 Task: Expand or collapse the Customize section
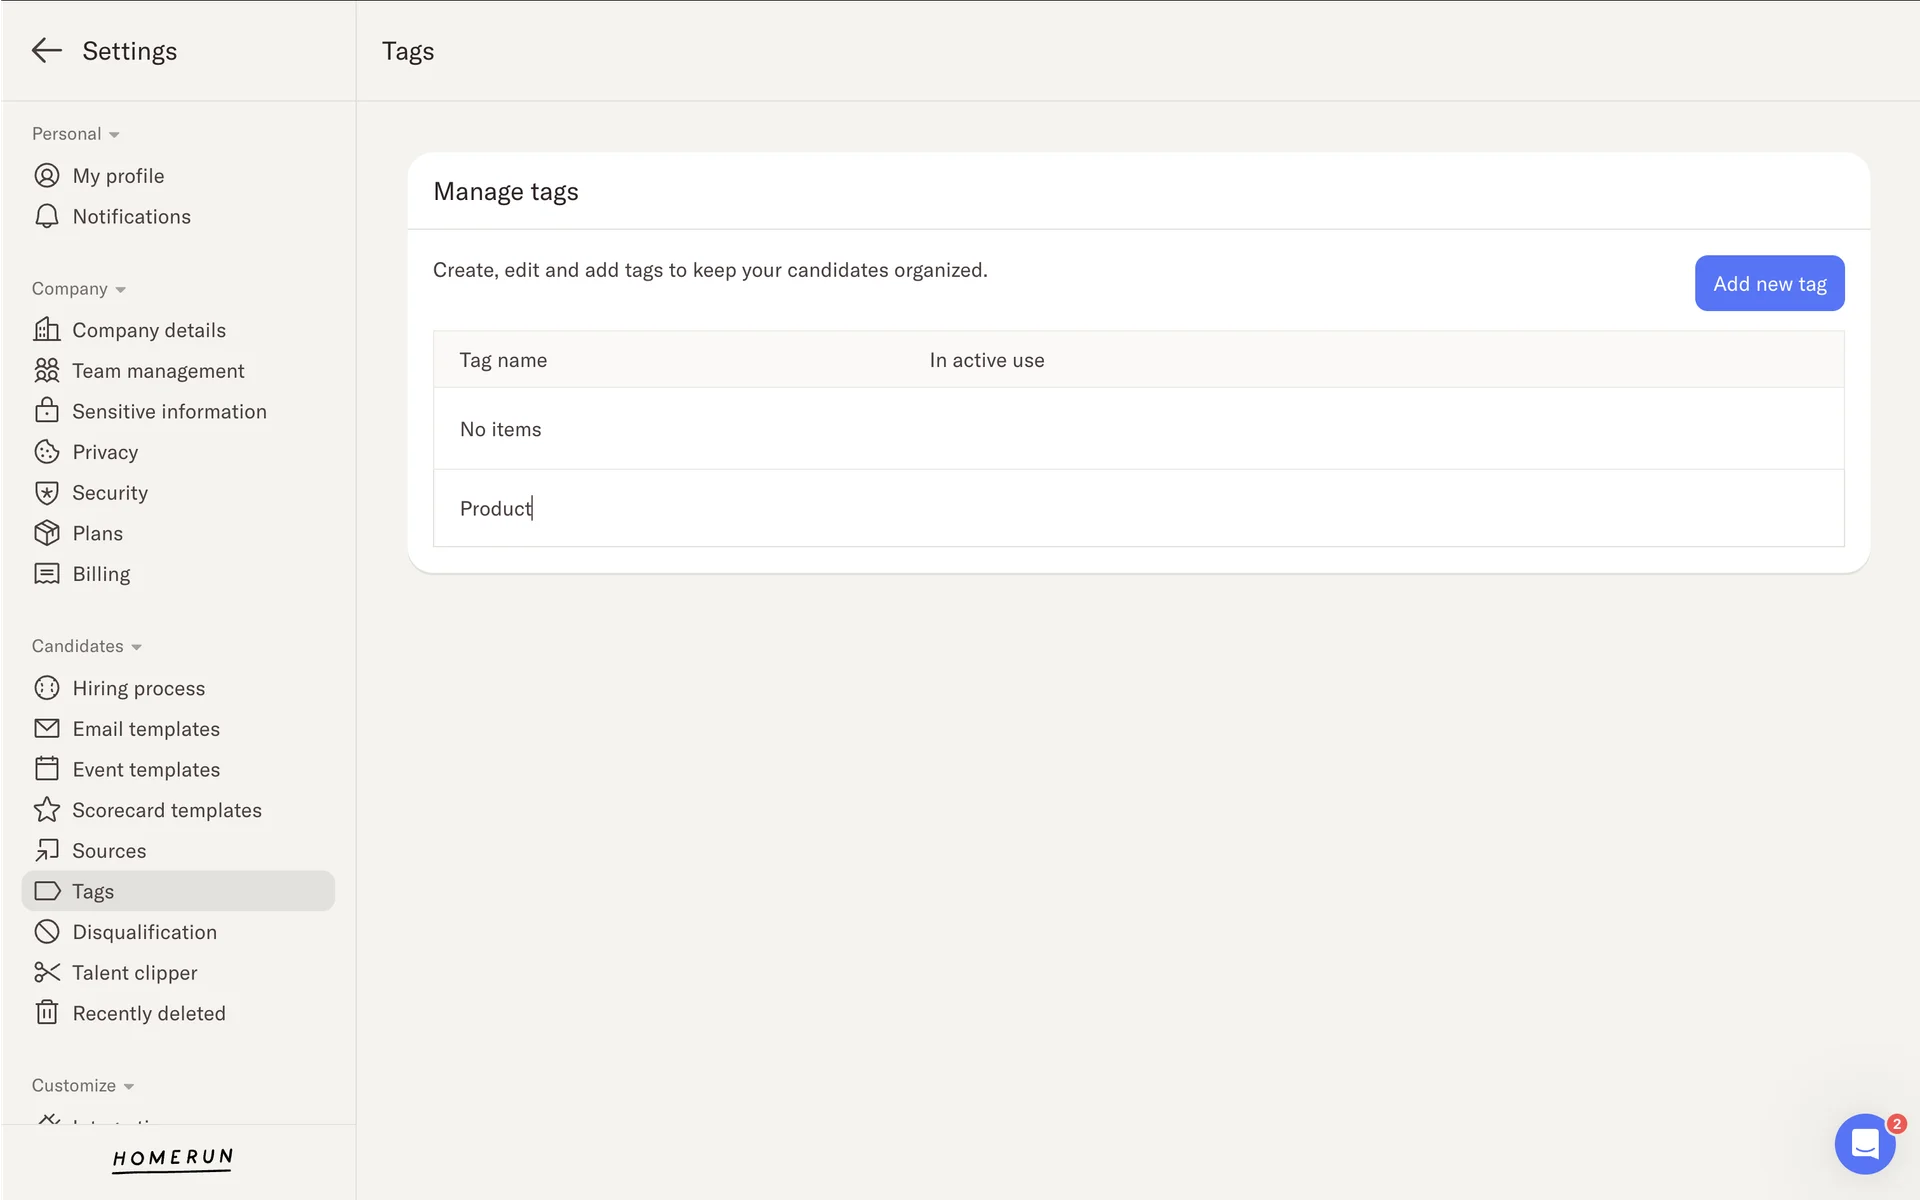tap(82, 1085)
